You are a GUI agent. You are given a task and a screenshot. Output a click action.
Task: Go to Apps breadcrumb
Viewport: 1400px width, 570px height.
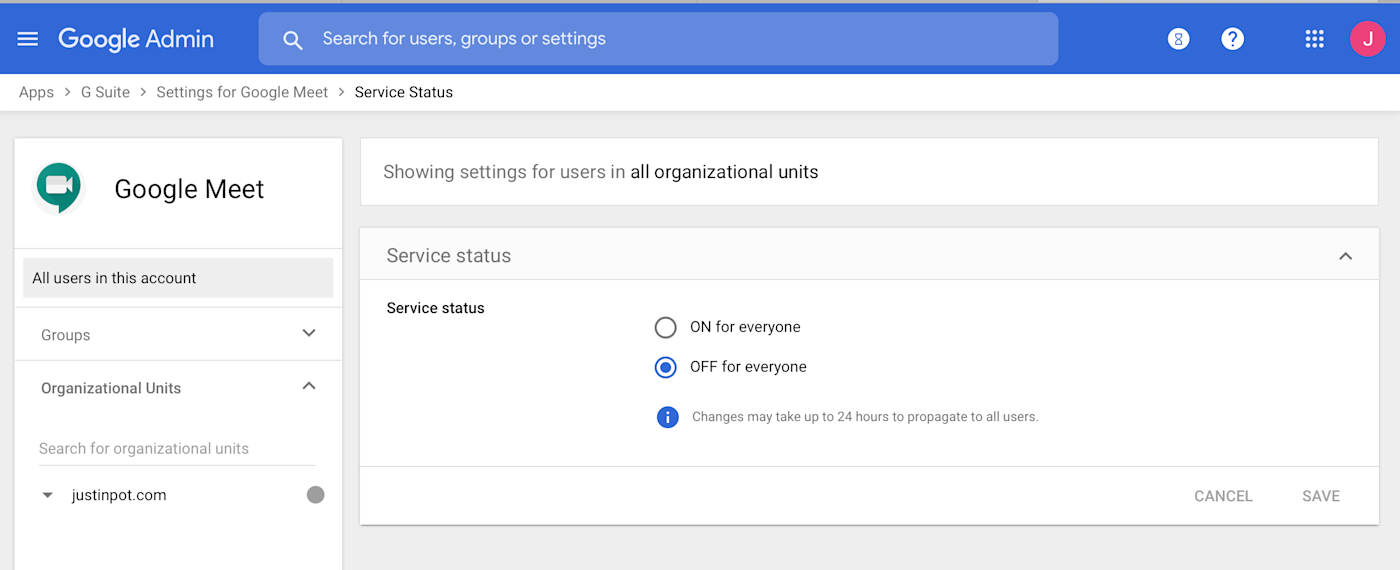tap(36, 92)
